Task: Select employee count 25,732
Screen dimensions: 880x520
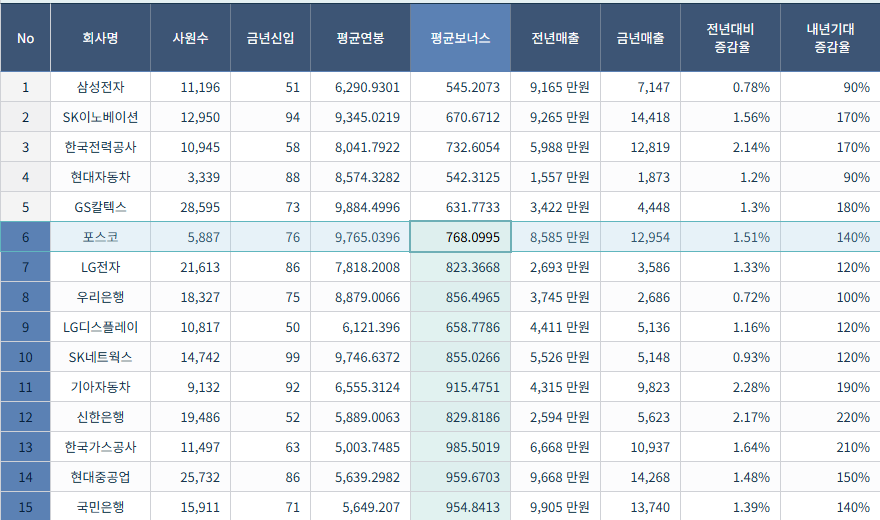Action: click(190, 477)
